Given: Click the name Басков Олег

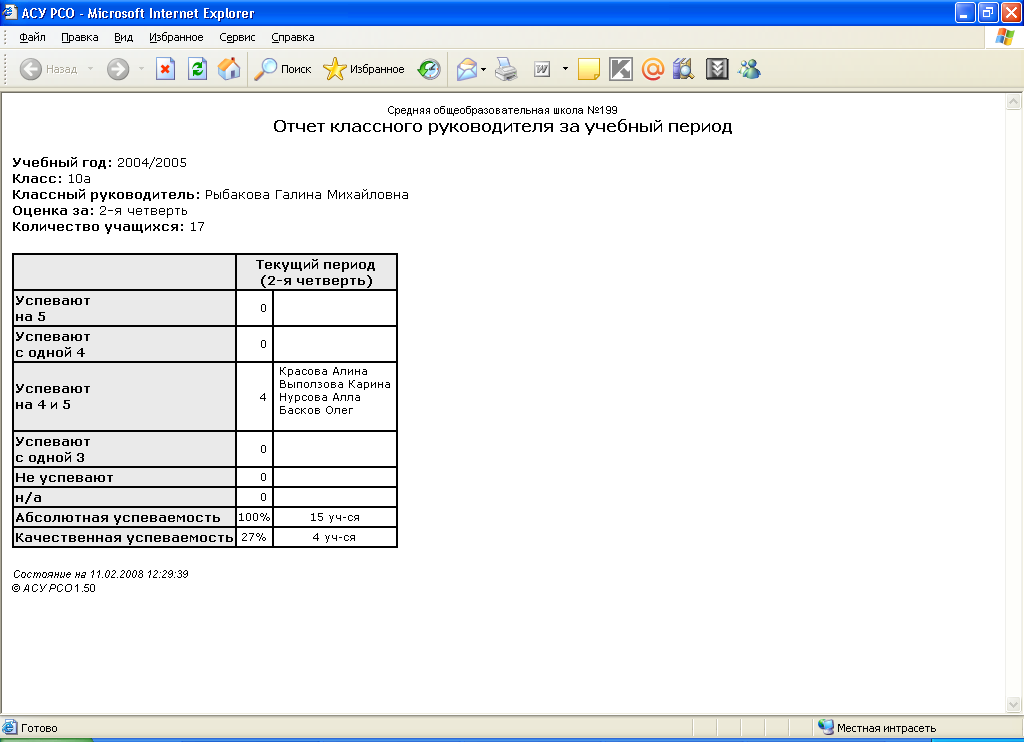Looking at the screenshot, I should pyautogui.click(x=316, y=410).
